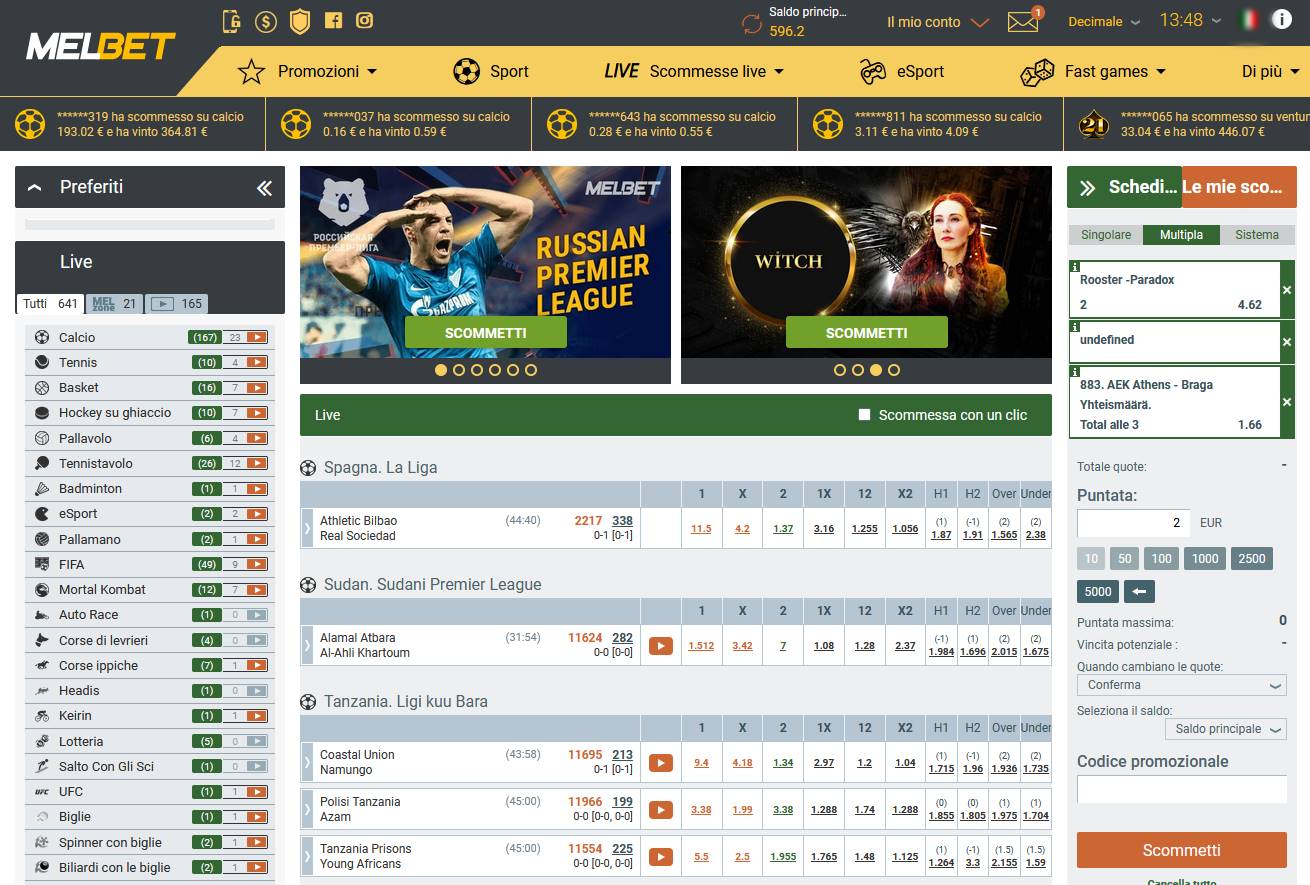Screen dimensions: 1310x885
Task: Click the Puntata stake input field
Action: 1135,523
